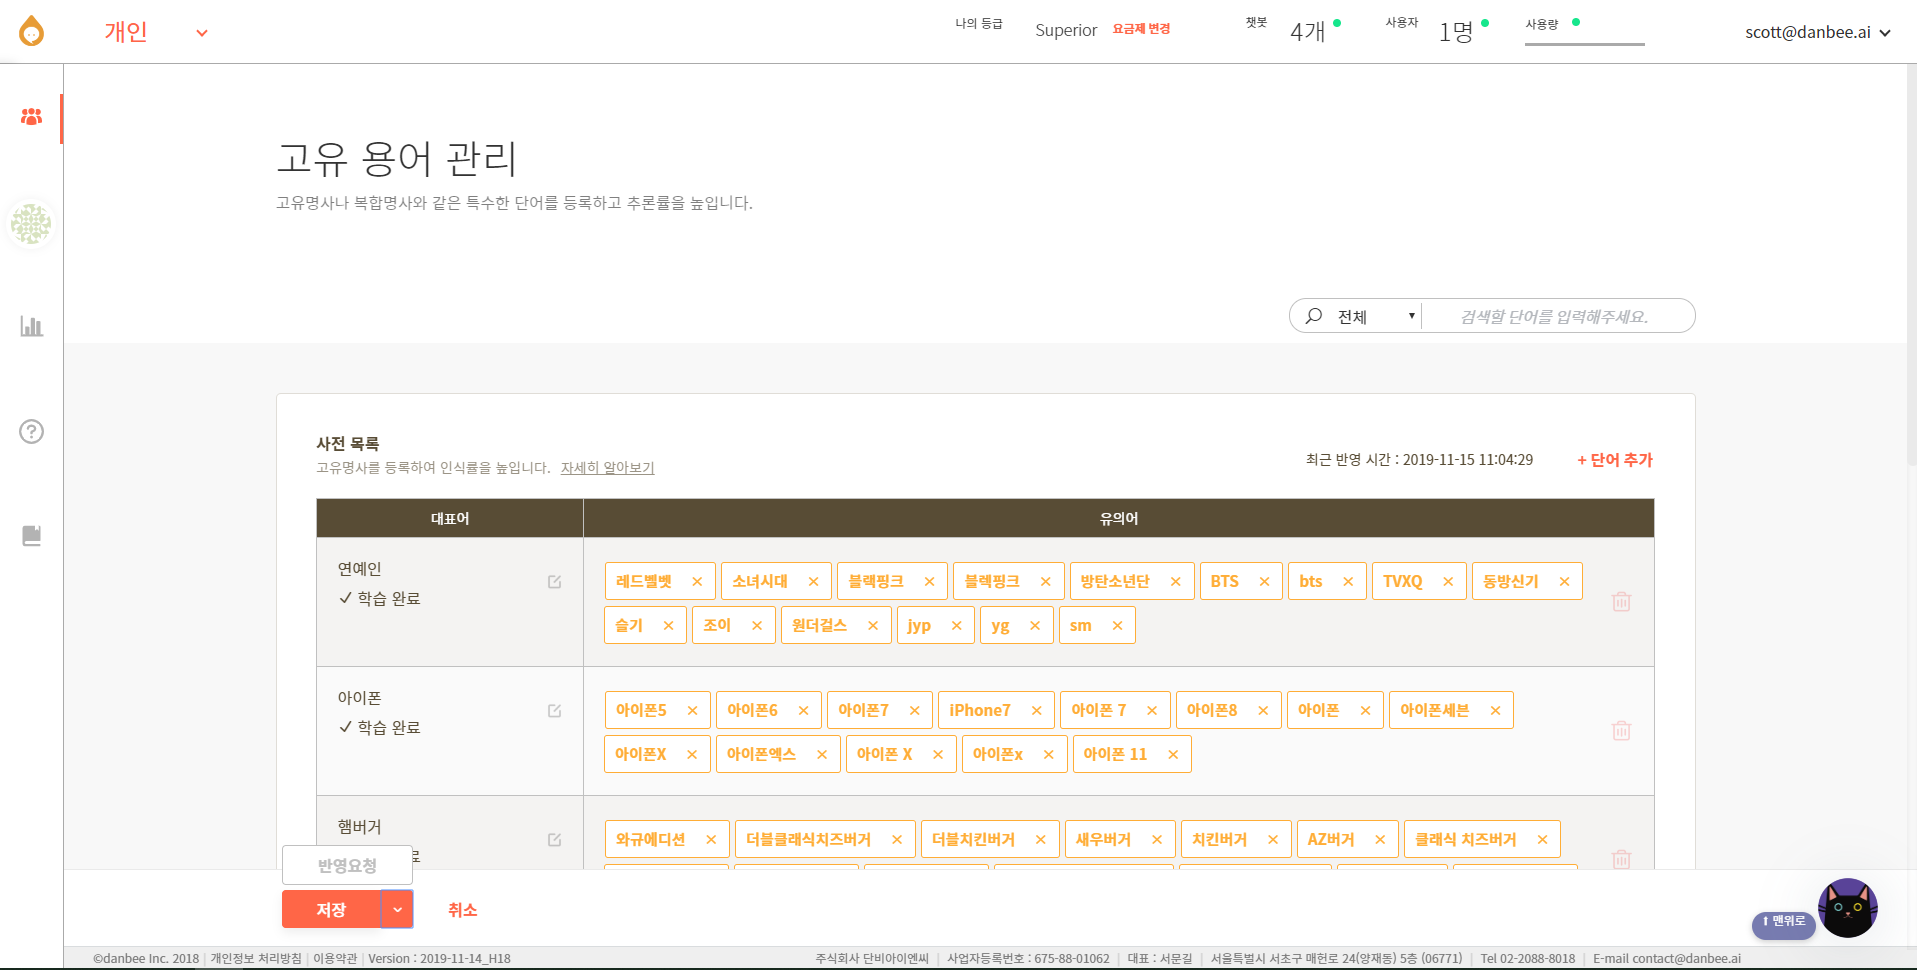
Task: Open 개인정보 처리방침 footer link
Action: [x=255, y=958]
